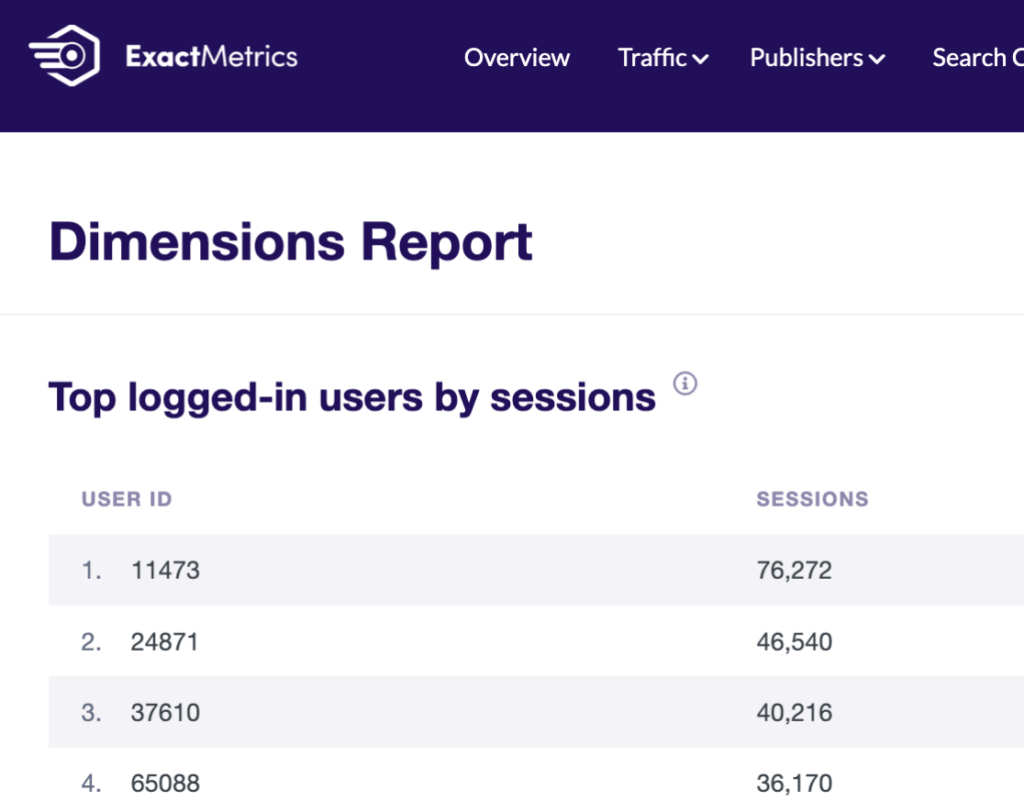Switch to the Overview section

tap(517, 58)
